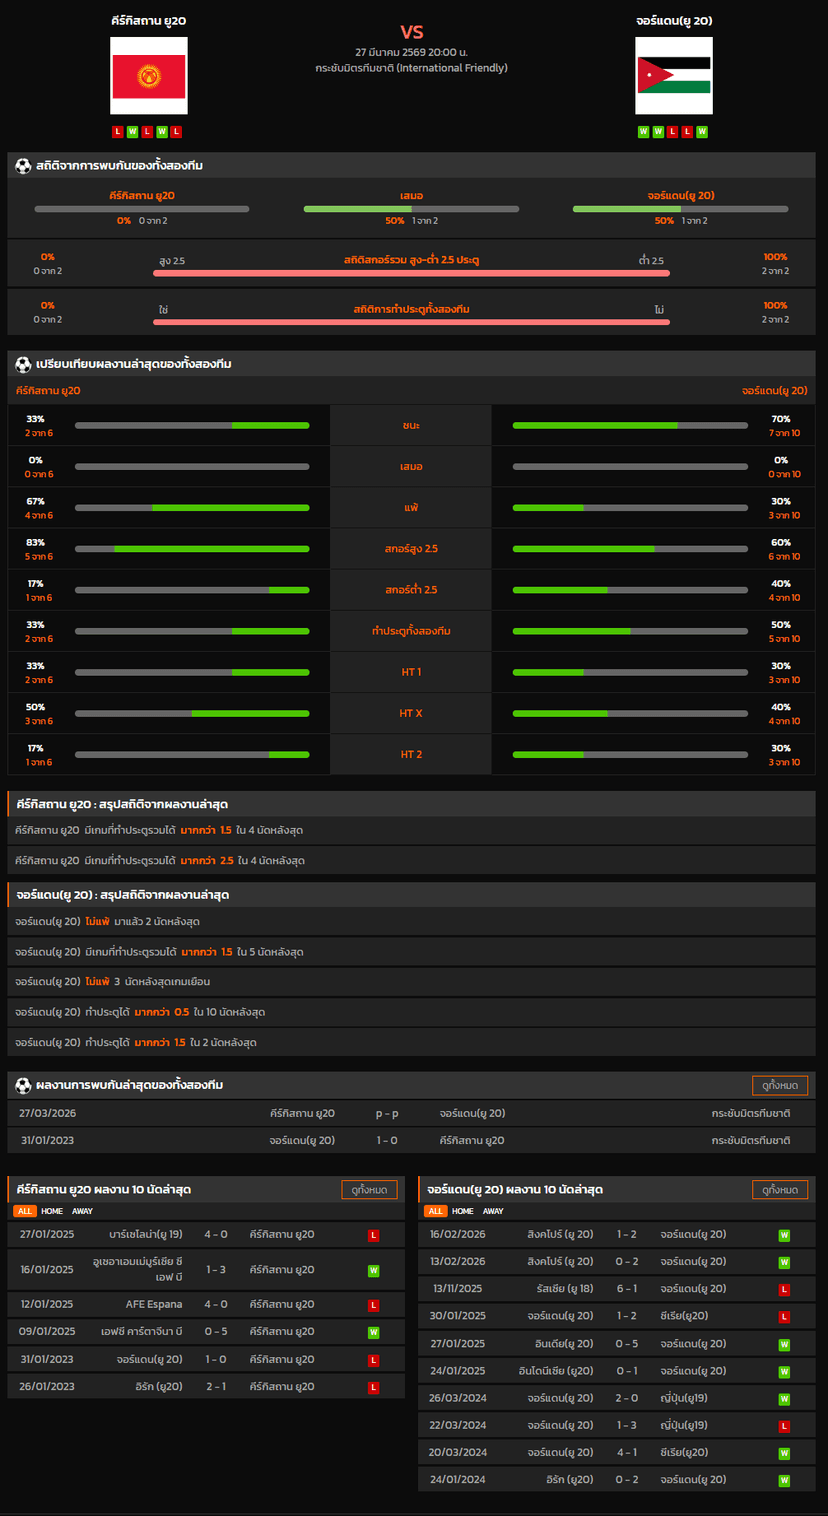Click W badge on 16/02/2026 Jordan match row

pyautogui.click(x=784, y=1235)
